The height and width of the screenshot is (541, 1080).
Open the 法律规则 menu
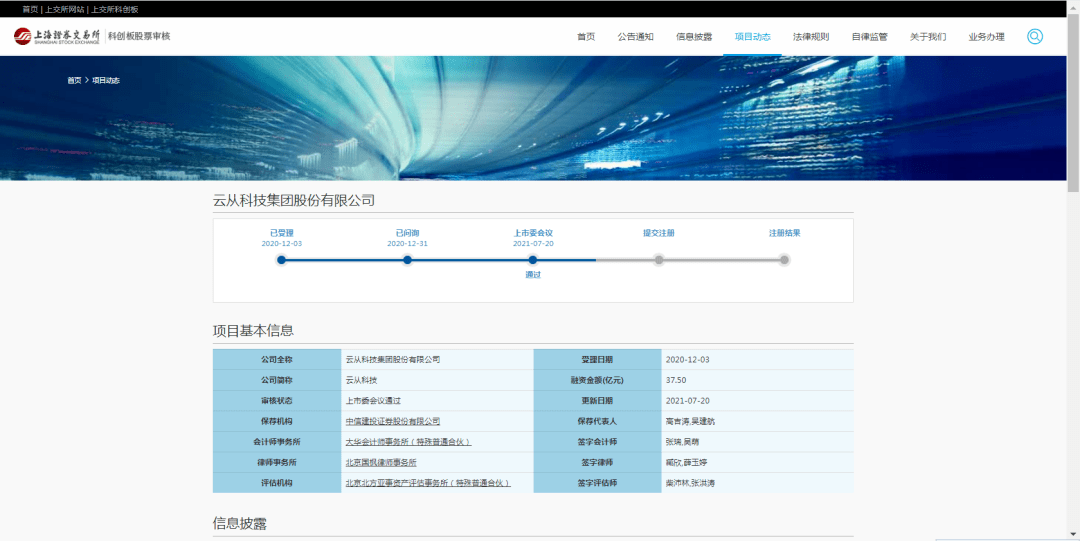(811, 37)
